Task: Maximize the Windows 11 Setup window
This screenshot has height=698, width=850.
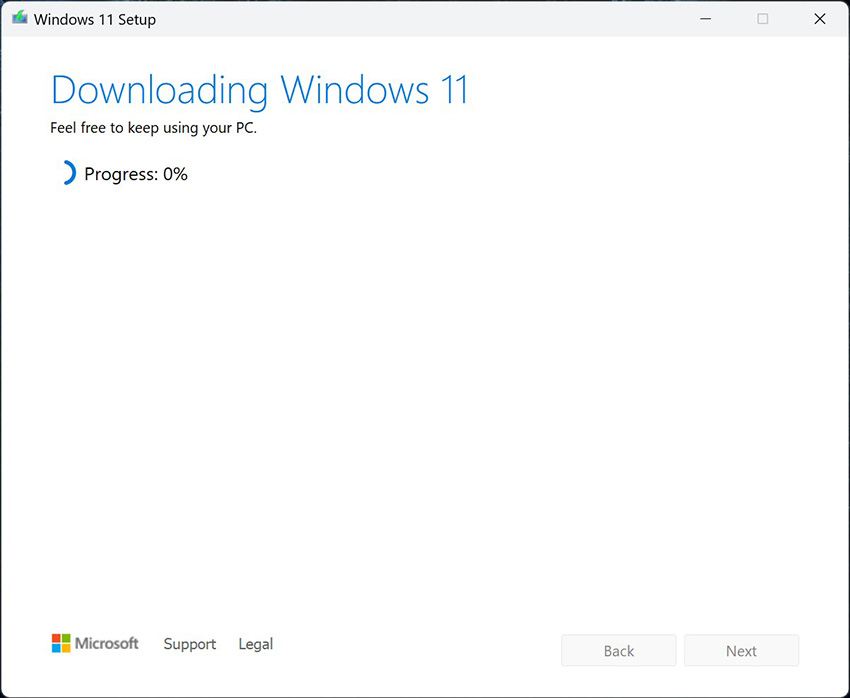Action: pyautogui.click(x=763, y=19)
